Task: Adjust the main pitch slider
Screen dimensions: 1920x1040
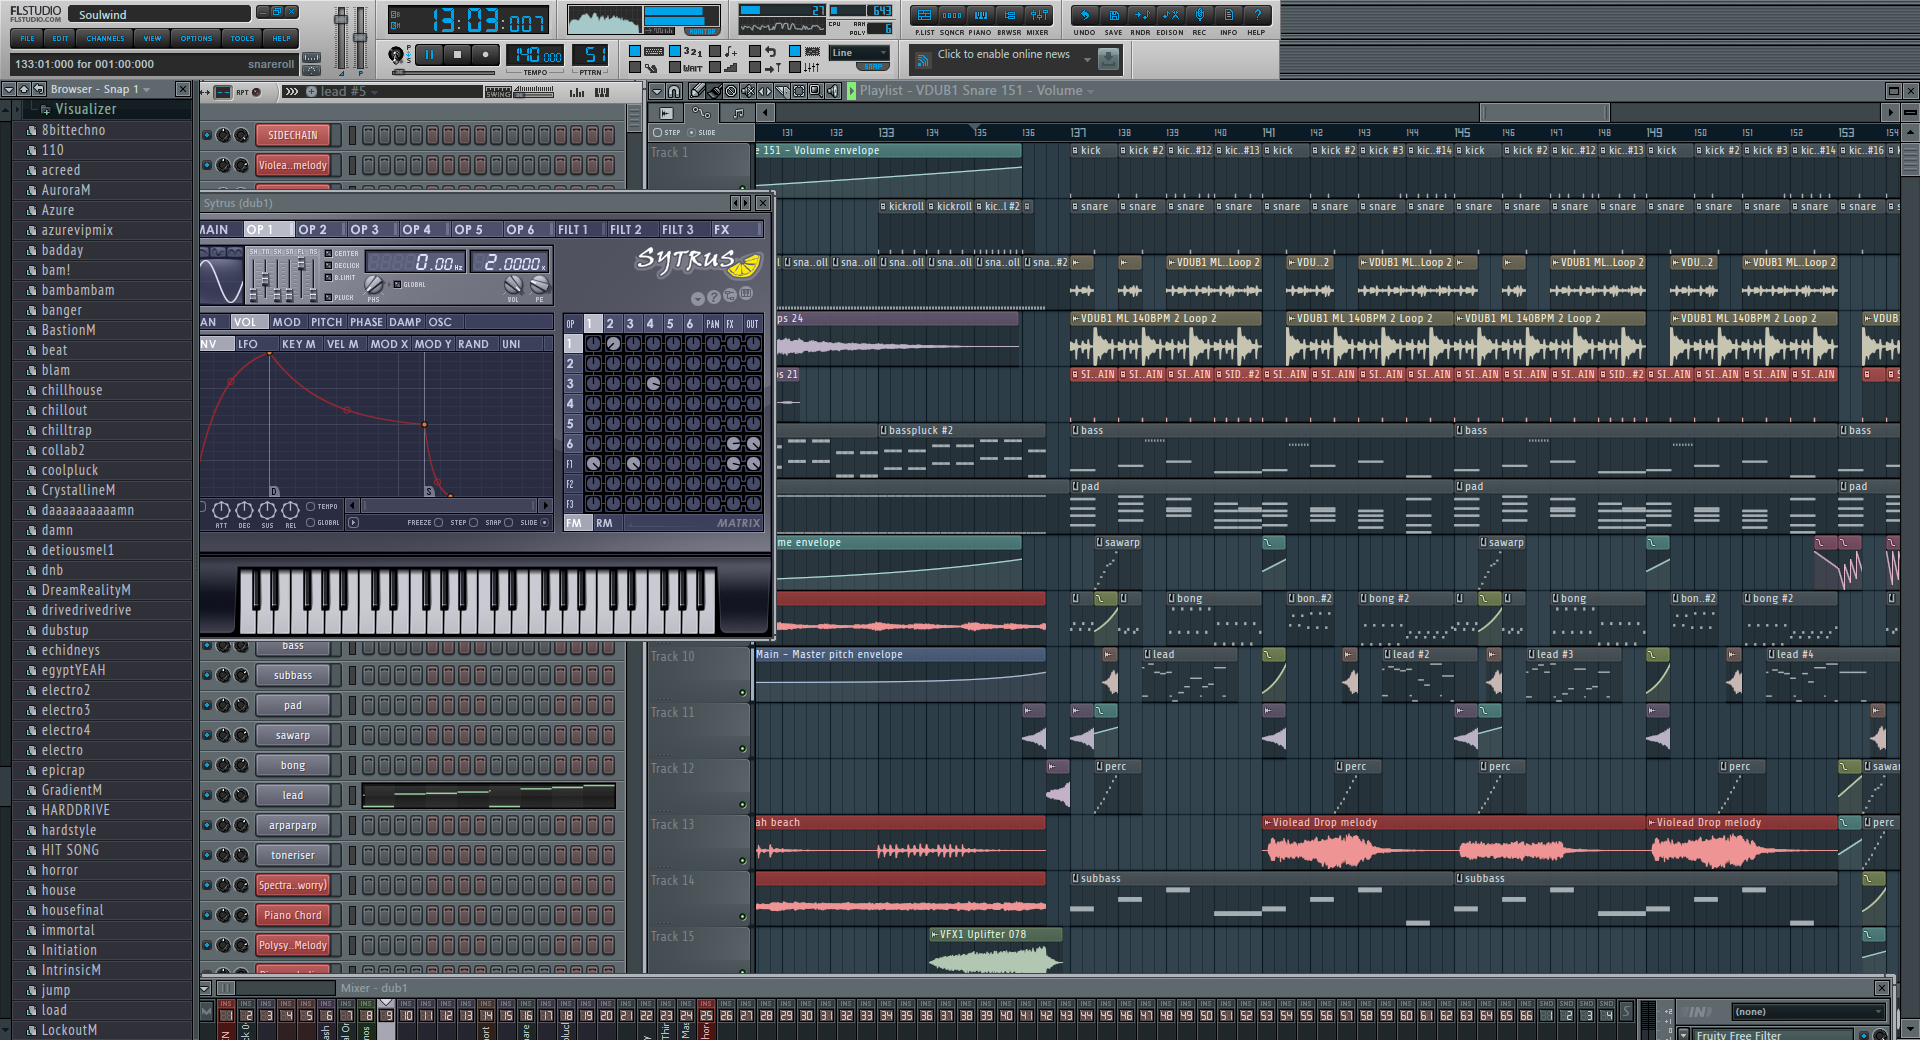Action: click(361, 38)
